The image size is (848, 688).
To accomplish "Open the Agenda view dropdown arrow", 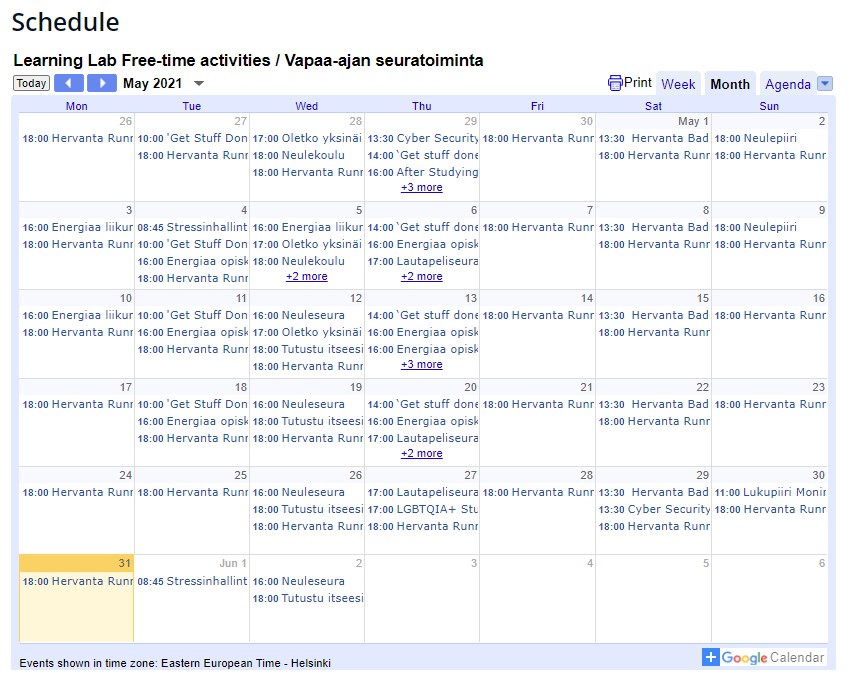I will click(x=824, y=83).
